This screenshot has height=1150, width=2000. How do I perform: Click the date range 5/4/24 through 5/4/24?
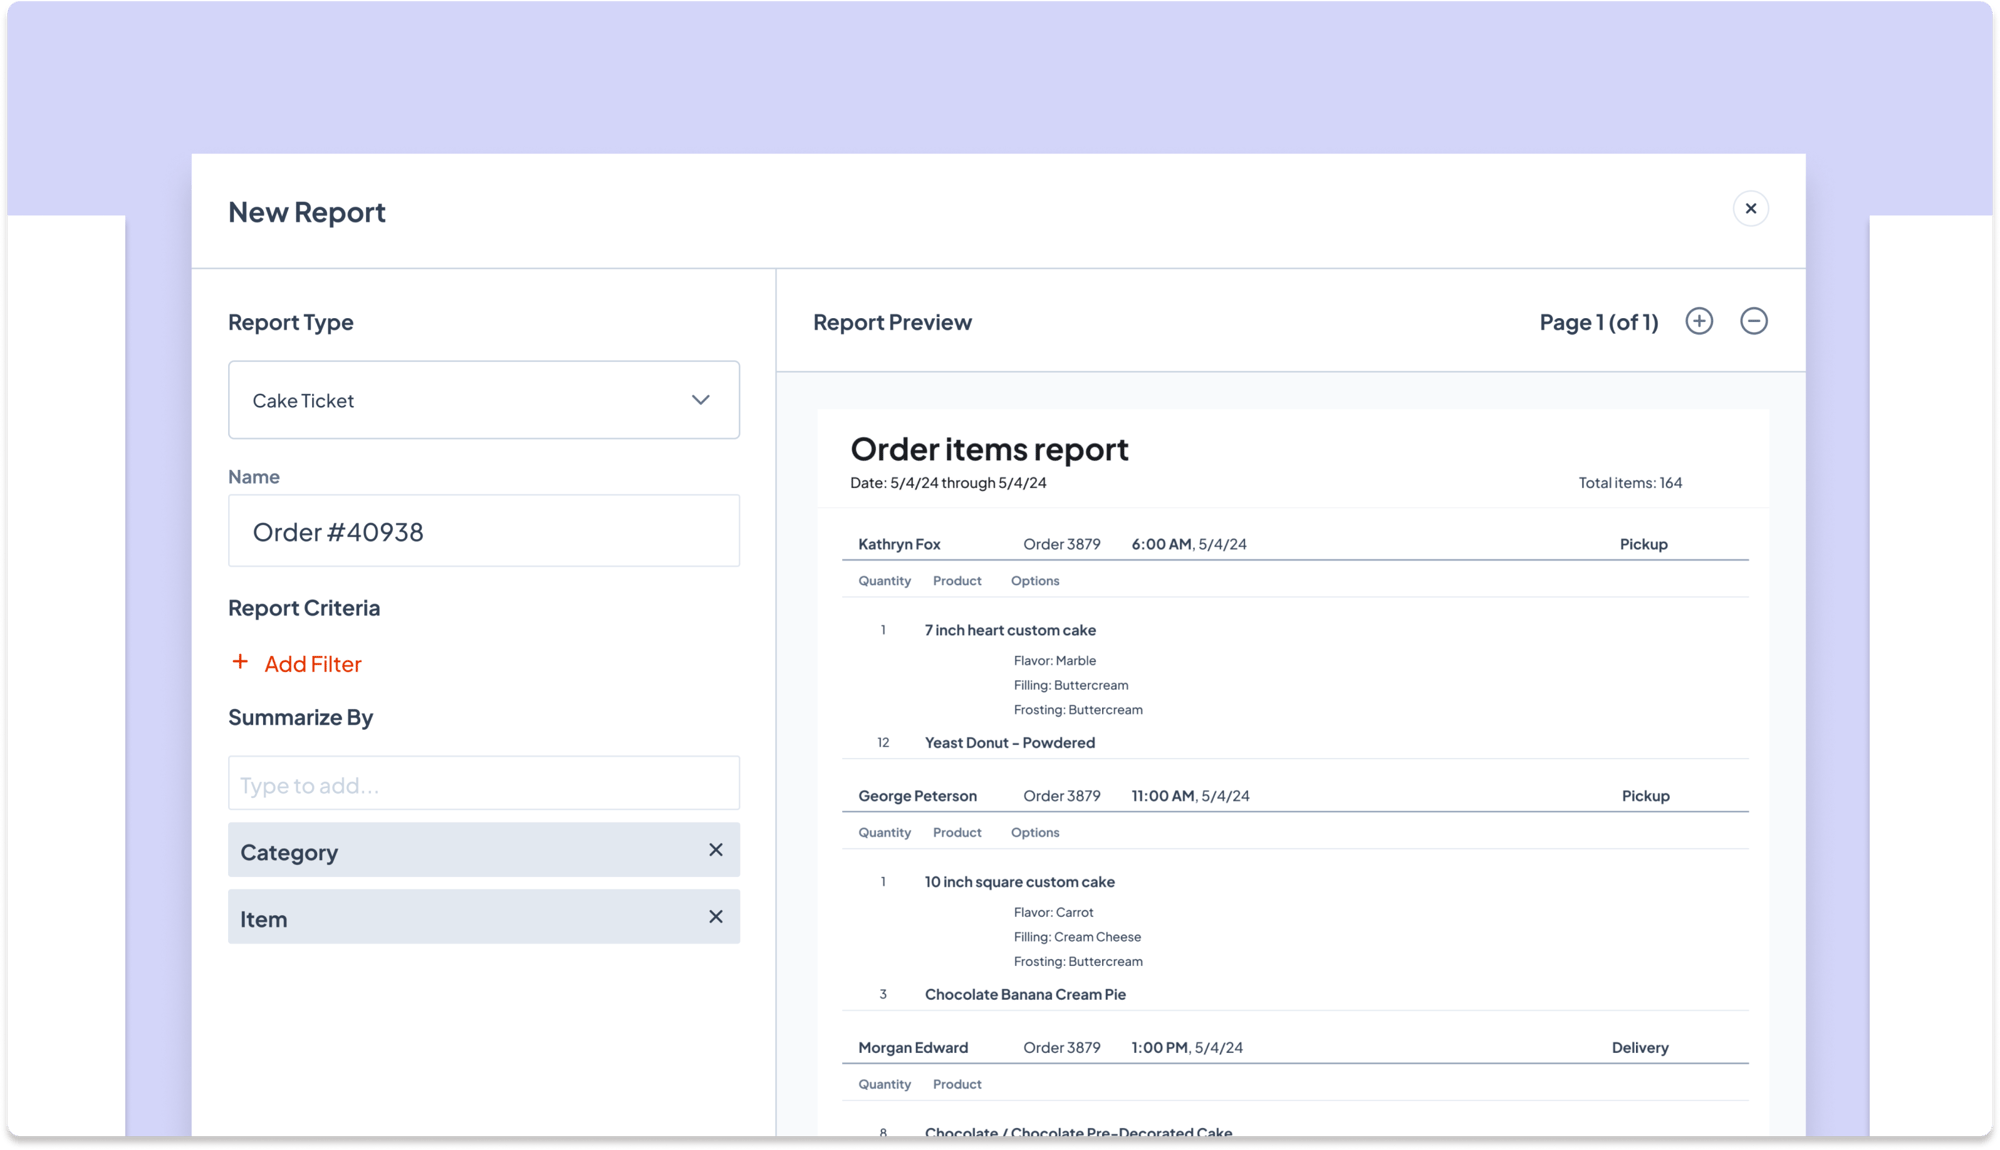click(968, 483)
